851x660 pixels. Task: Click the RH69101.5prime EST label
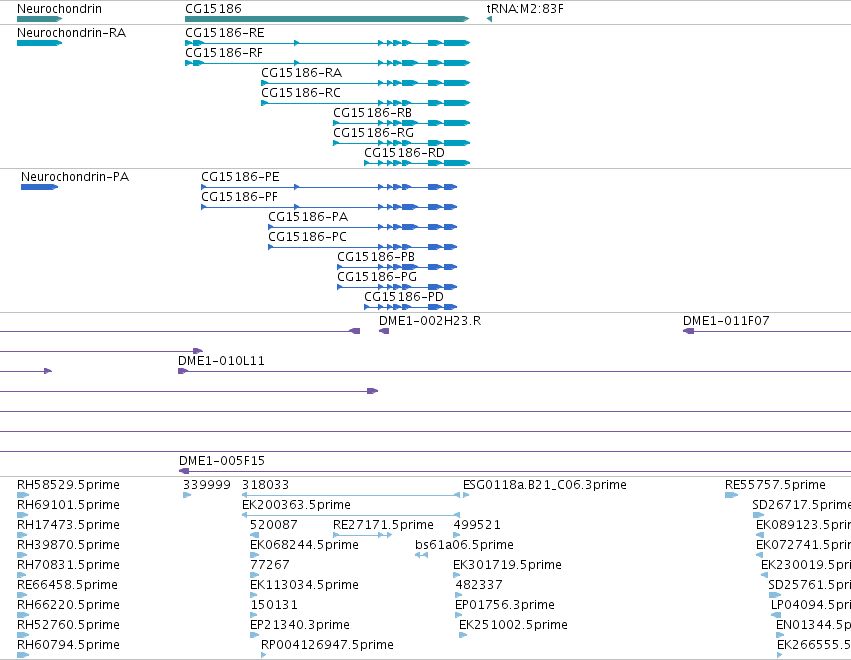point(68,505)
